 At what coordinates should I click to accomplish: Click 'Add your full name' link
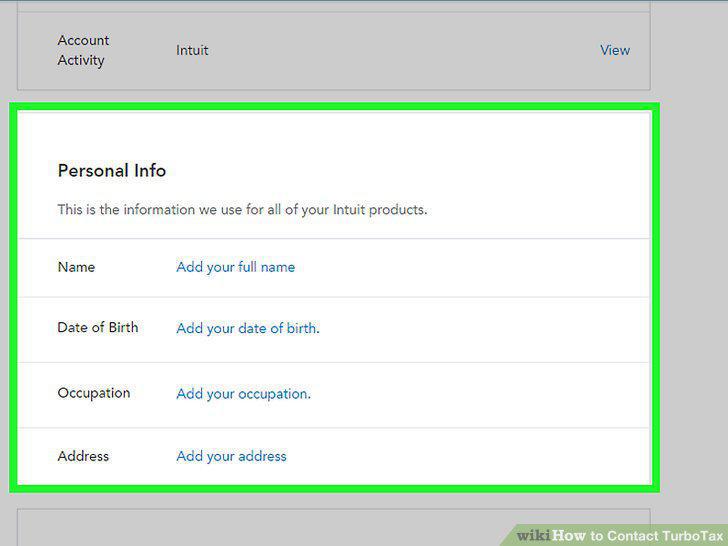[x=235, y=267]
